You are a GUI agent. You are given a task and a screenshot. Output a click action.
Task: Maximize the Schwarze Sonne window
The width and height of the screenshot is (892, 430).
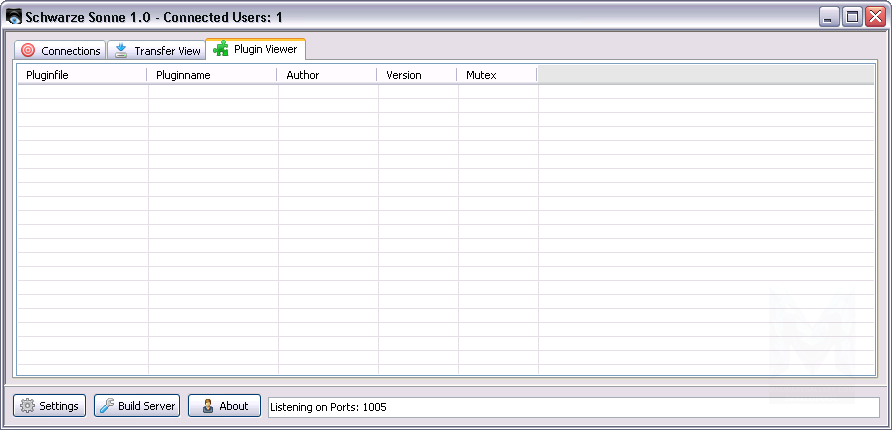[x=853, y=17]
